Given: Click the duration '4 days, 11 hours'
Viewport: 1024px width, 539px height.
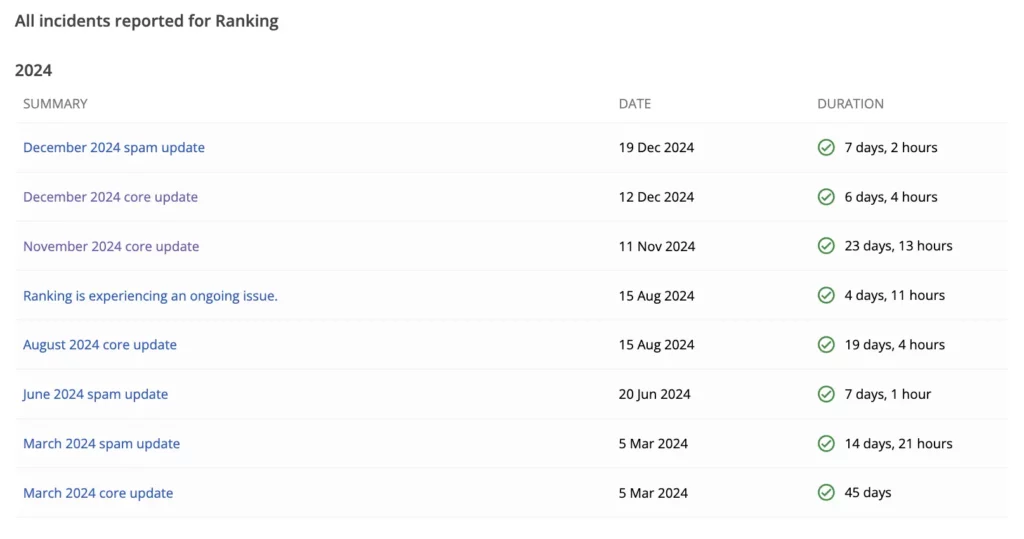Looking at the screenshot, I should coord(895,295).
